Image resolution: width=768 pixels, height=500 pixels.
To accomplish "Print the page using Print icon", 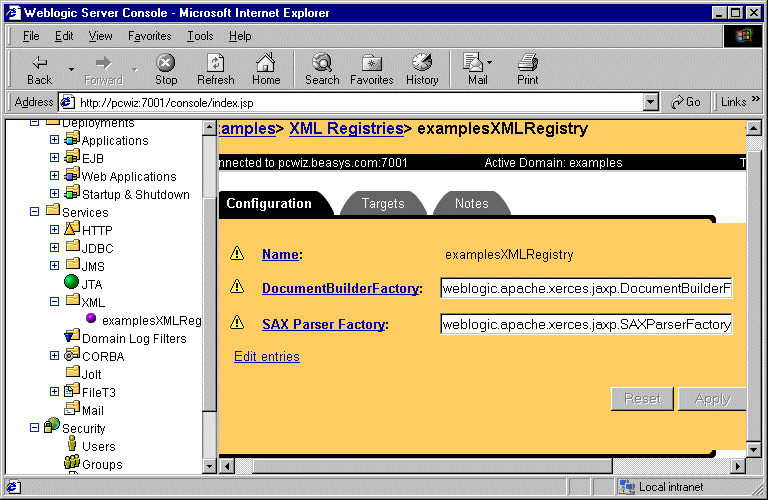I will click(528, 70).
